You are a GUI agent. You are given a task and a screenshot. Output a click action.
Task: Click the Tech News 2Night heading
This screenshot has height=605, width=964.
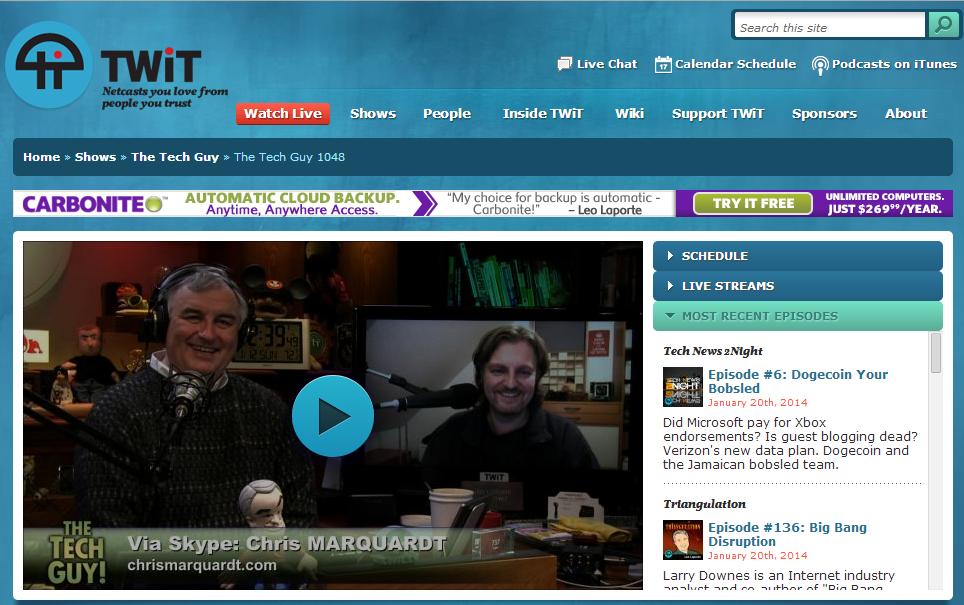tap(713, 351)
